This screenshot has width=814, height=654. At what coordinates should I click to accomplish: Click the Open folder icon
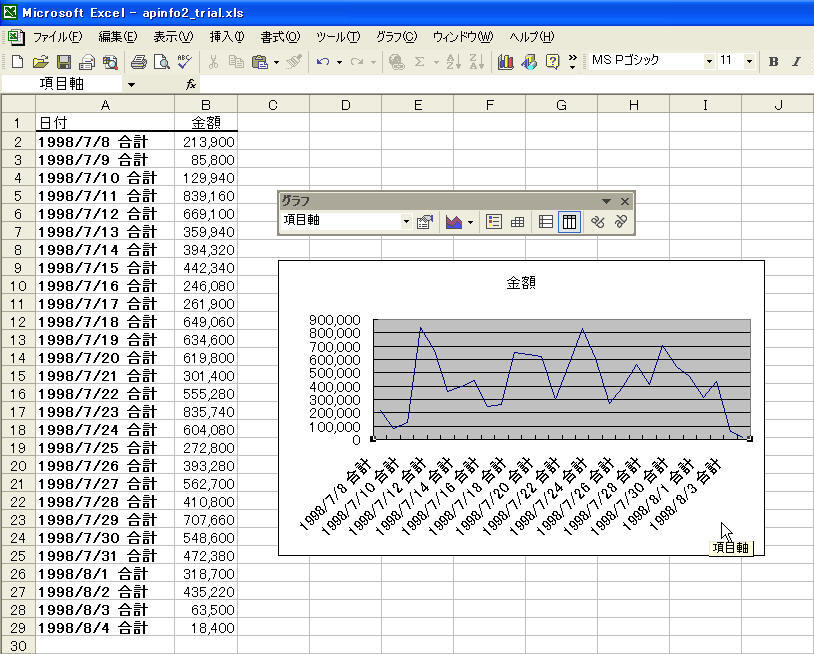pos(40,62)
